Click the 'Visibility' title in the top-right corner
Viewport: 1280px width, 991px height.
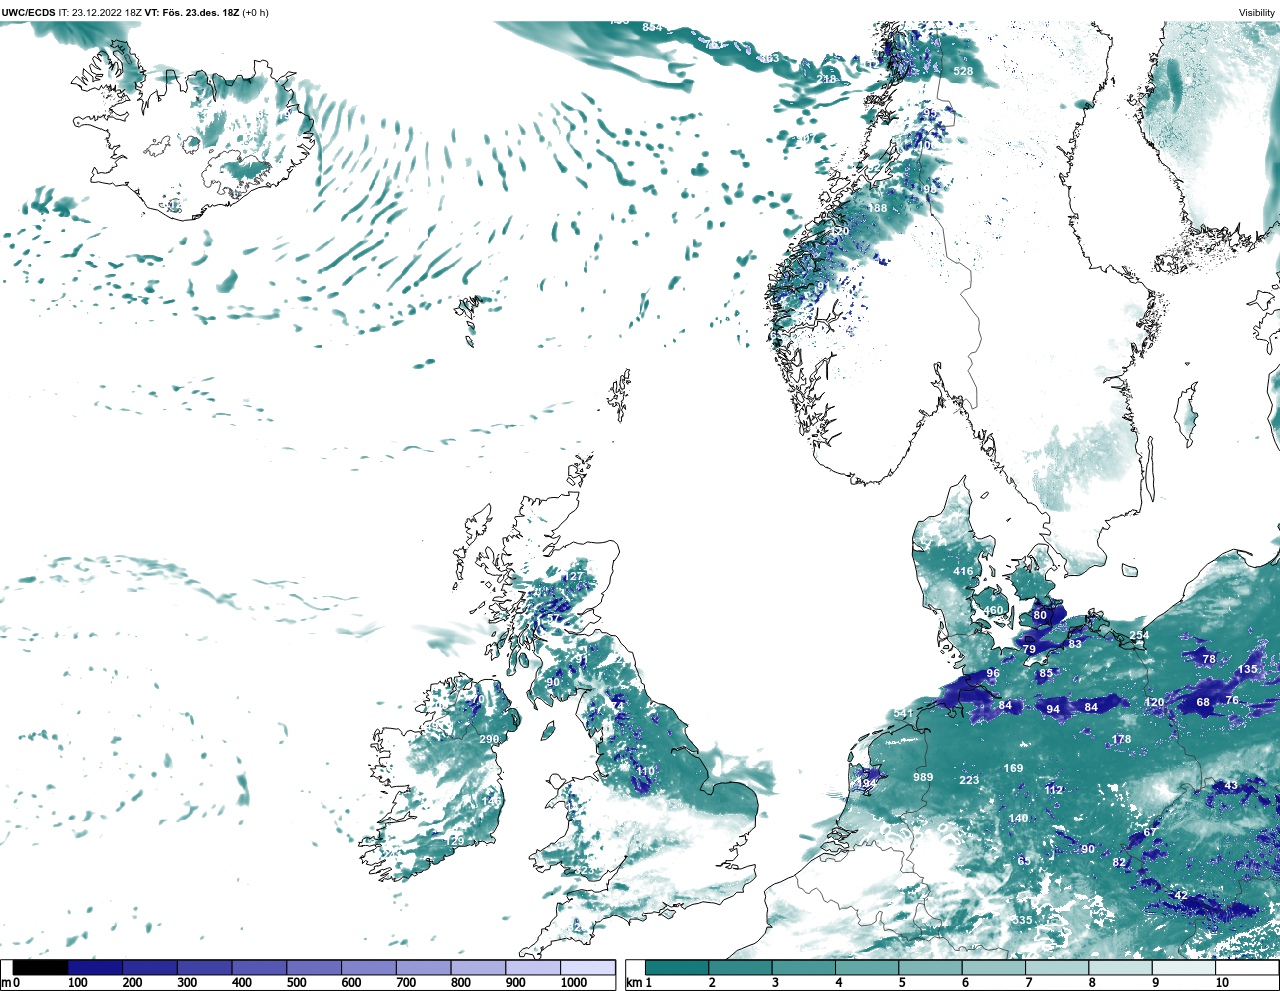[1257, 13]
